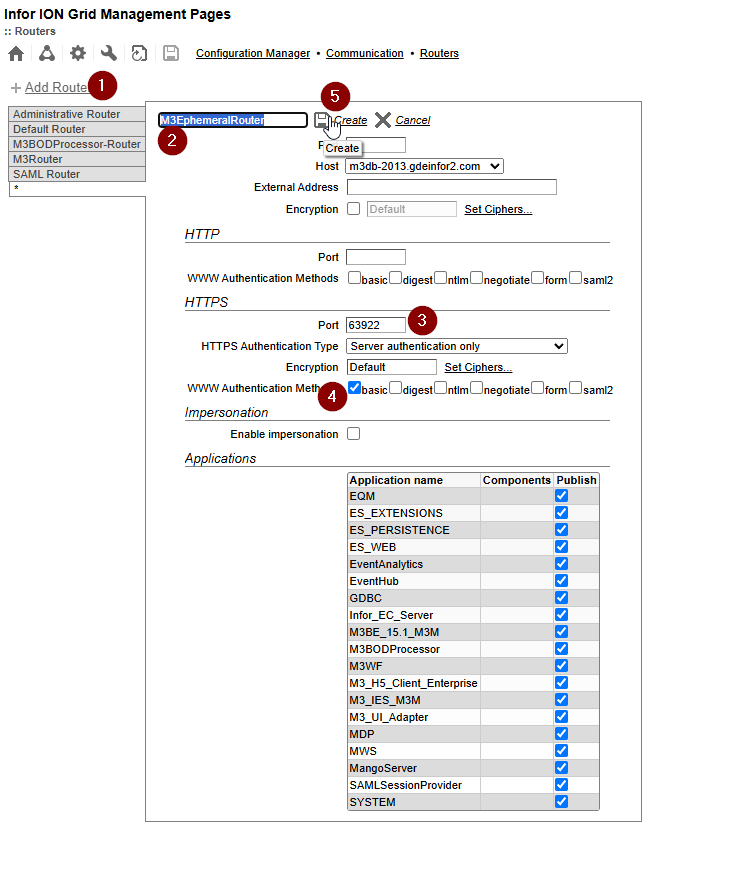Uncheck Publish for M3BODProcessor
The image size is (736, 878).
click(x=562, y=648)
